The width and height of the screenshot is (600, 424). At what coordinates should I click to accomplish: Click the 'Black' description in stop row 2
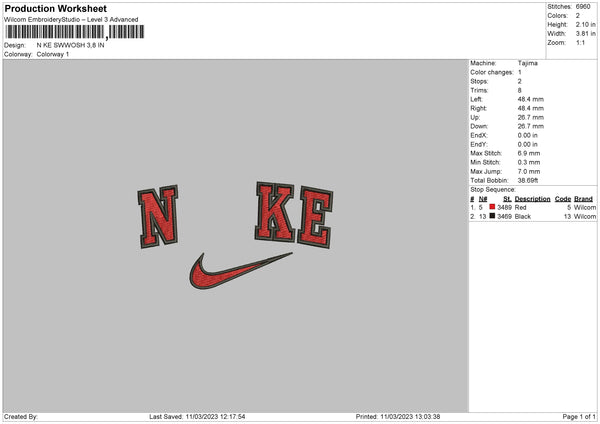tap(523, 217)
